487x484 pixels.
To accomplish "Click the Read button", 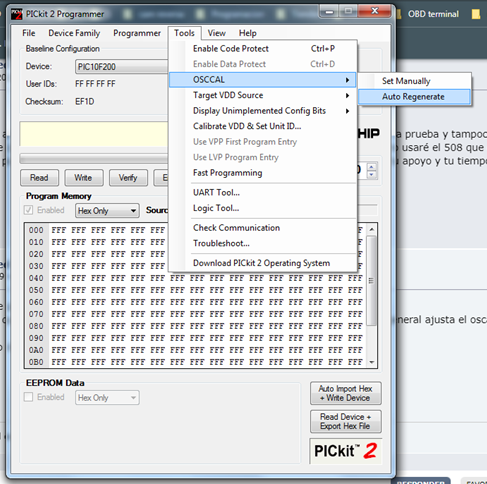I will click(x=39, y=178).
